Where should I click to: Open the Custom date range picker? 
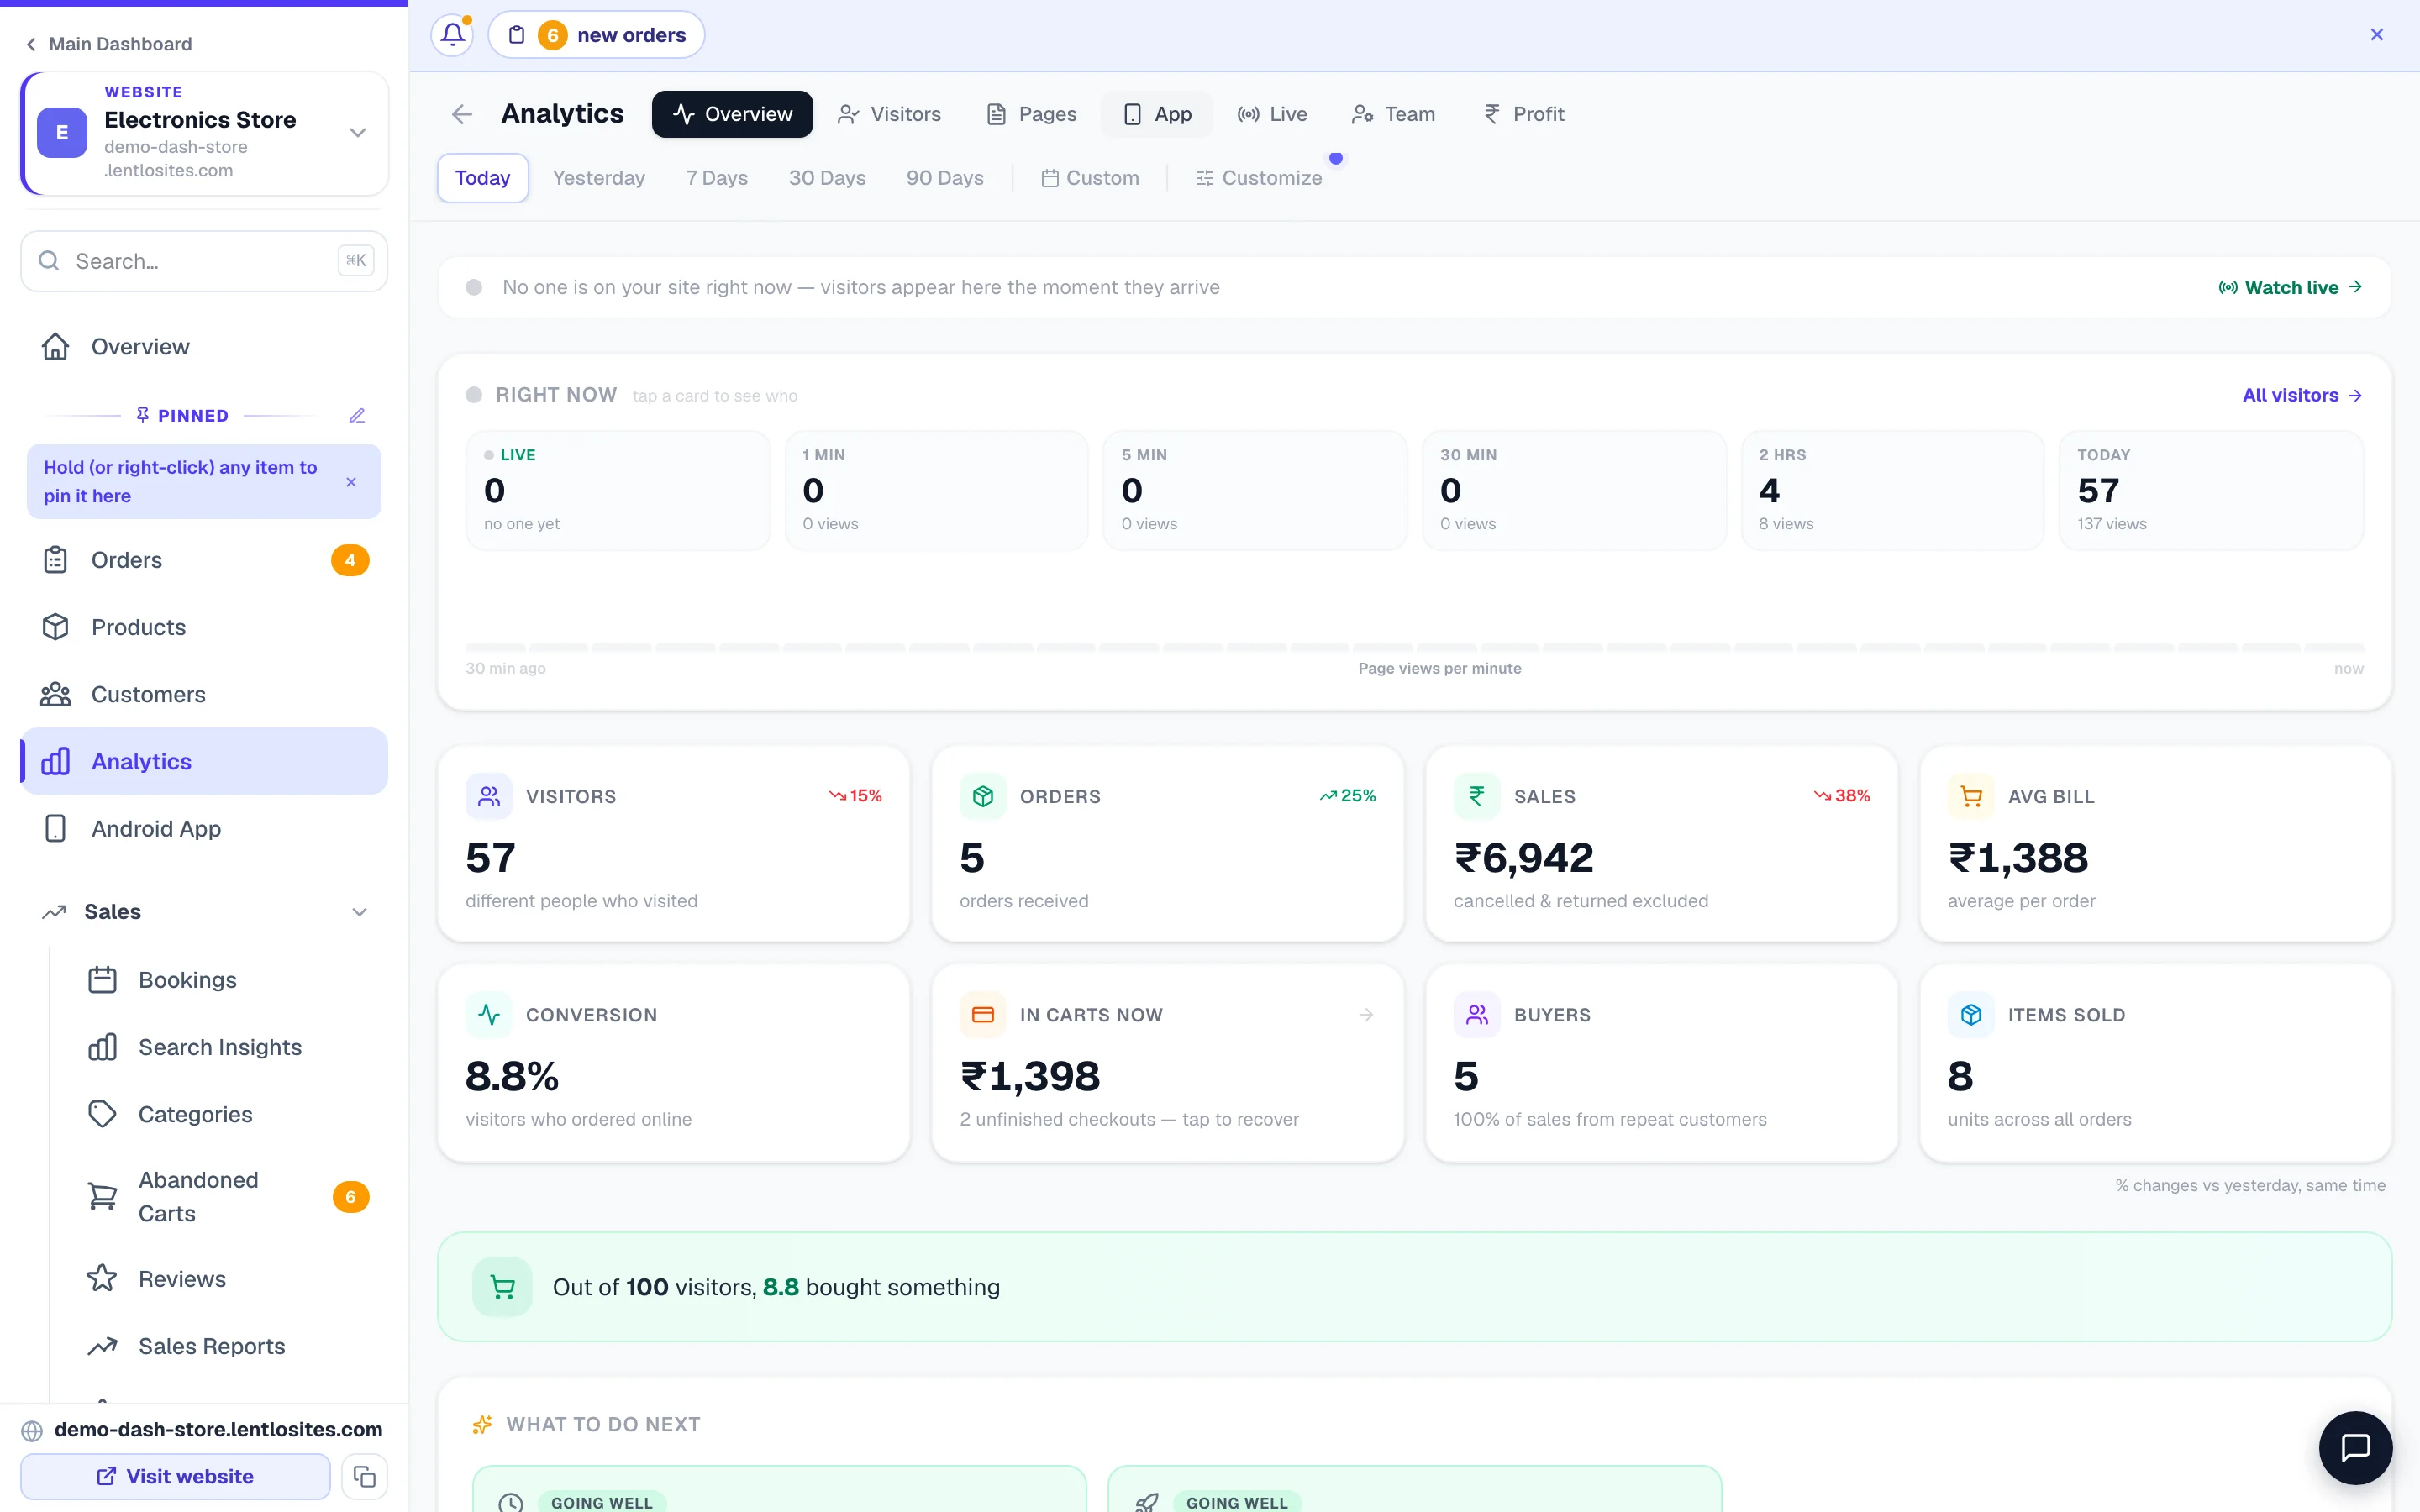[1089, 178]
